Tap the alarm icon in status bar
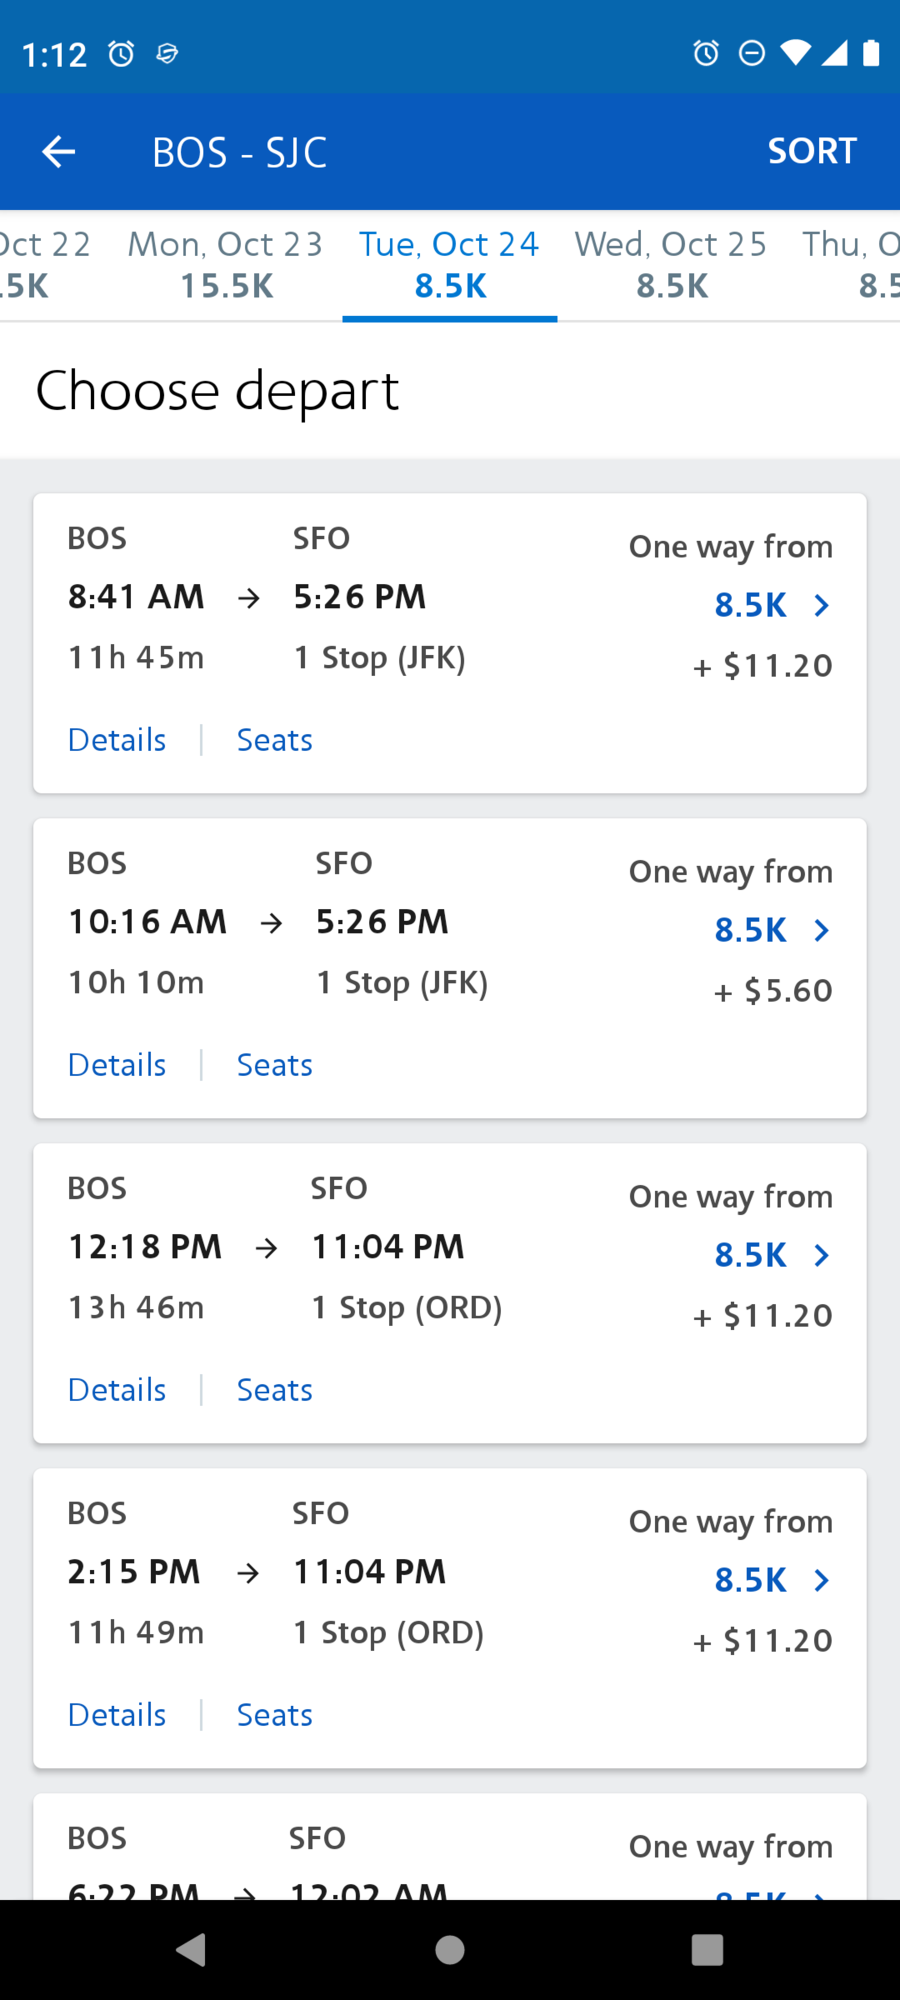900x2000 pixels. pyautogui.click(x=121, y=53)
